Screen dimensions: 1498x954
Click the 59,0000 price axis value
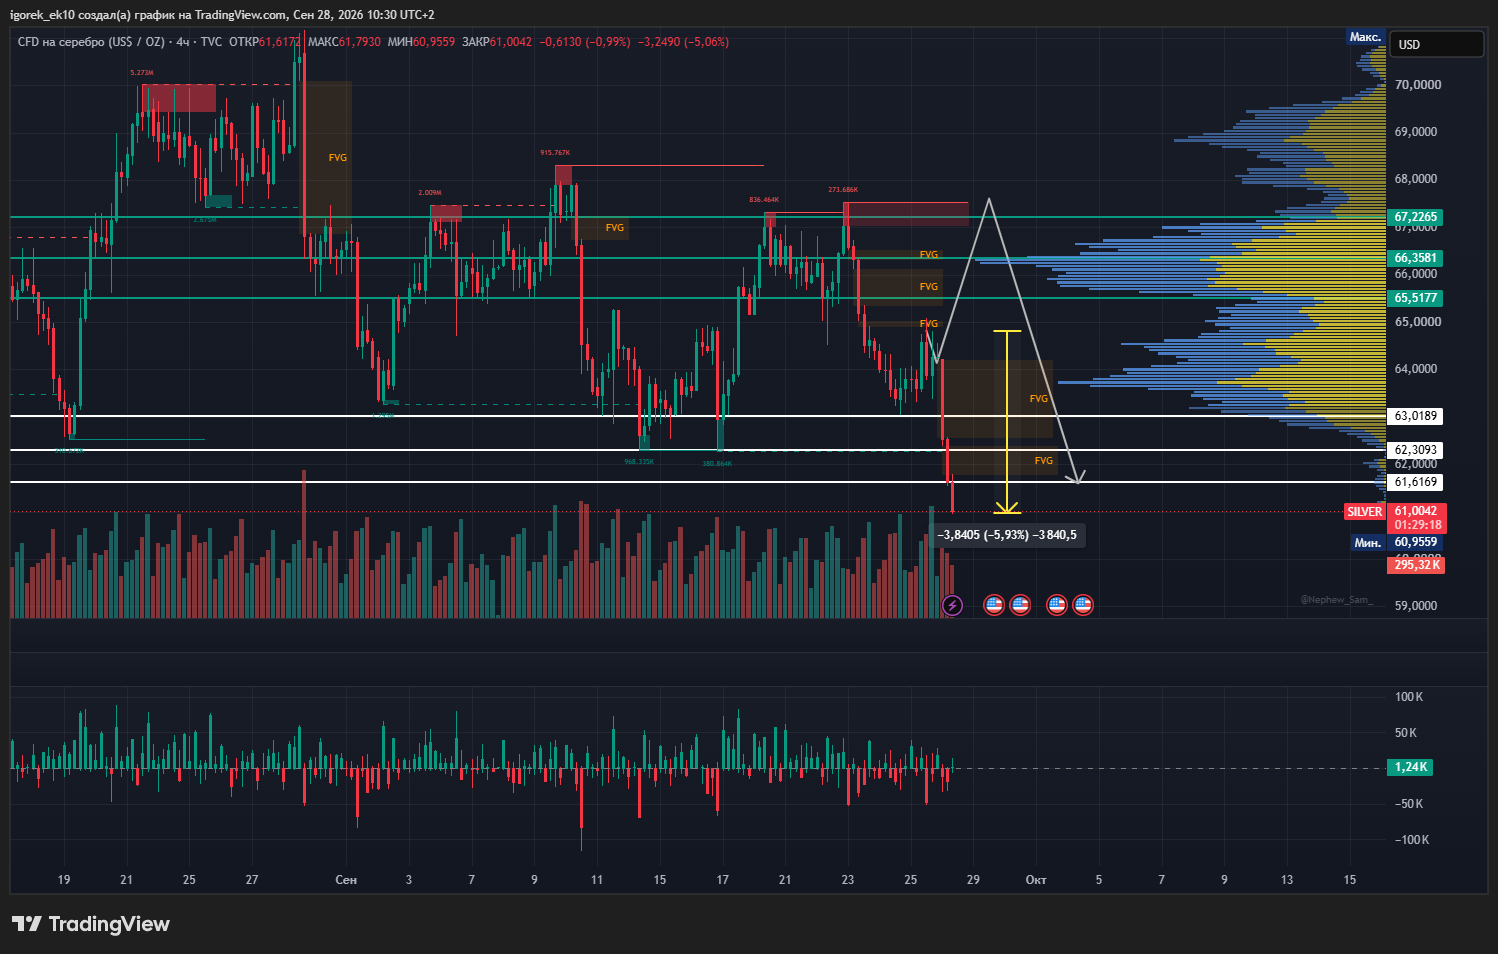1418,606
